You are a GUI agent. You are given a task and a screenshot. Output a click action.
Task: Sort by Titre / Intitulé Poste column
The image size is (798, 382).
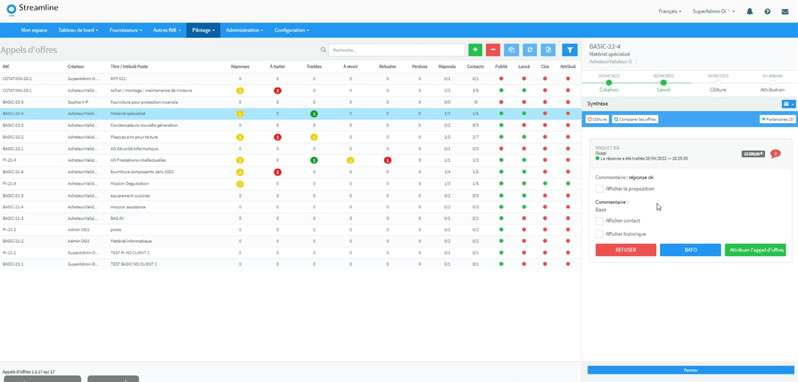[129, 67]
